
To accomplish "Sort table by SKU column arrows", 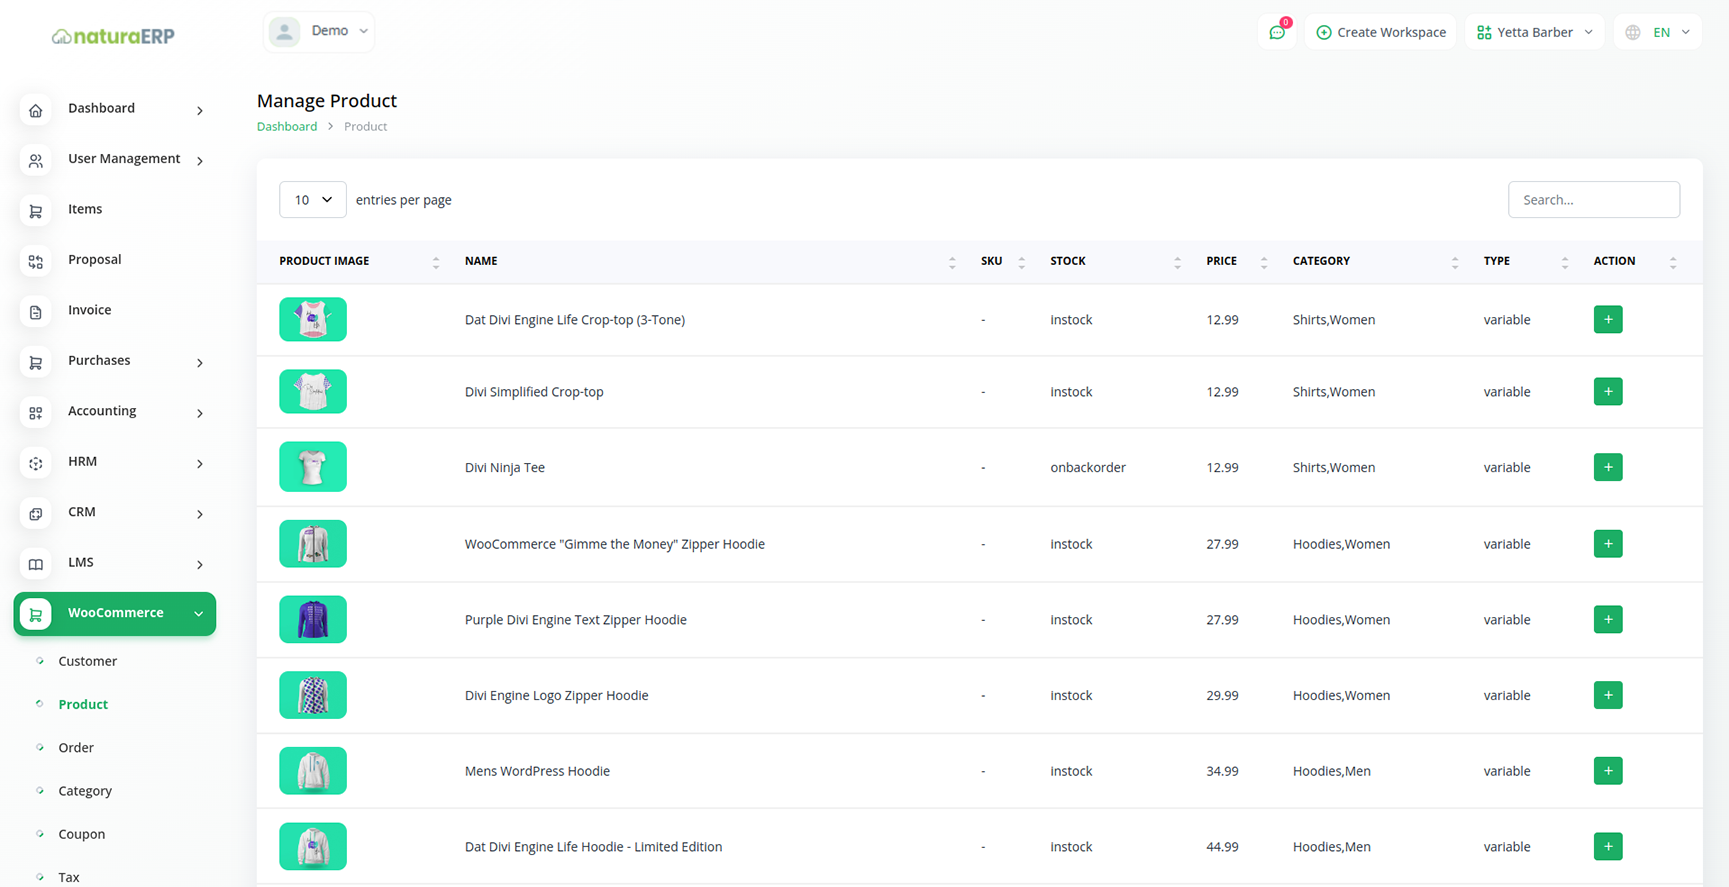I will click(x=1021, y=262).
